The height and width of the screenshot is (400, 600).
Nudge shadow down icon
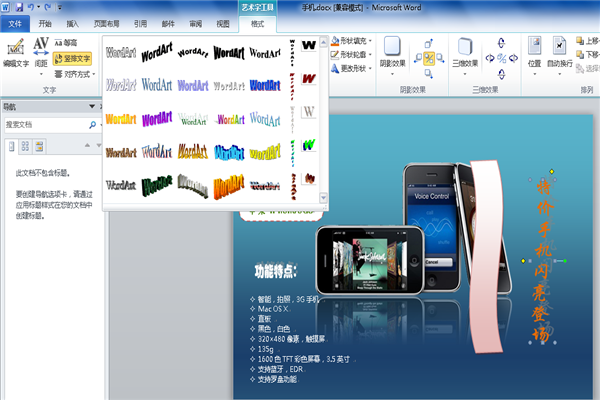click(x=429, y=73)
